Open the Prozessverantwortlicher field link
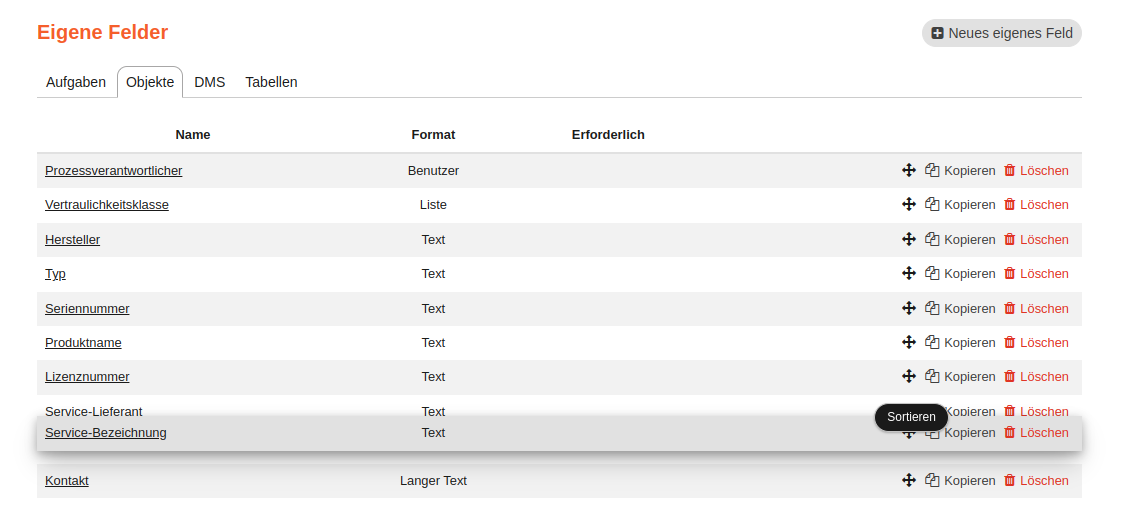Screen dimensions: 1129x531 [x=113, y=171]
